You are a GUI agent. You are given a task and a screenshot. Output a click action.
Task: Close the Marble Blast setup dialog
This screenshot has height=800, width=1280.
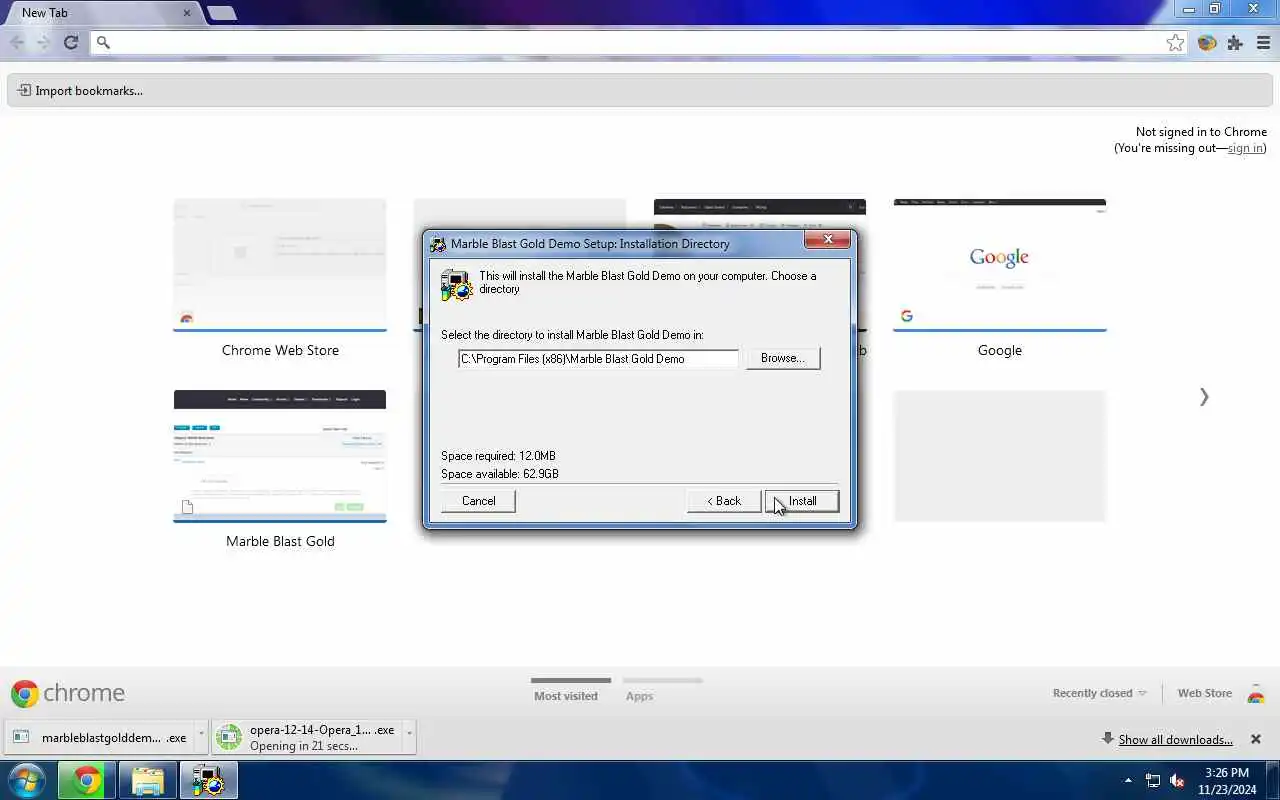828,240
